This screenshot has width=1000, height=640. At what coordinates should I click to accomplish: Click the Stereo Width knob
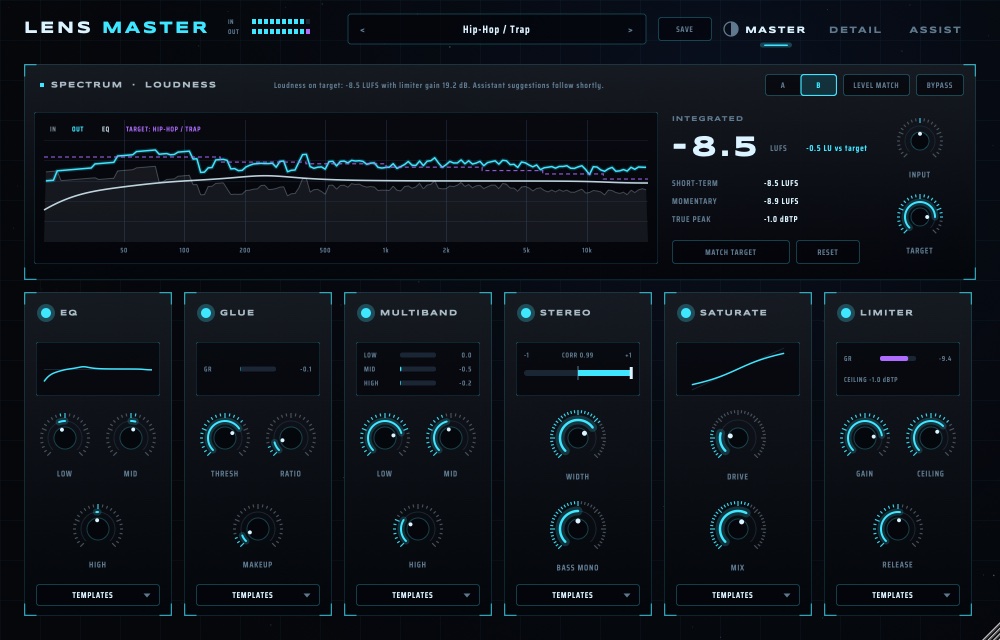[x=578, y=437]
